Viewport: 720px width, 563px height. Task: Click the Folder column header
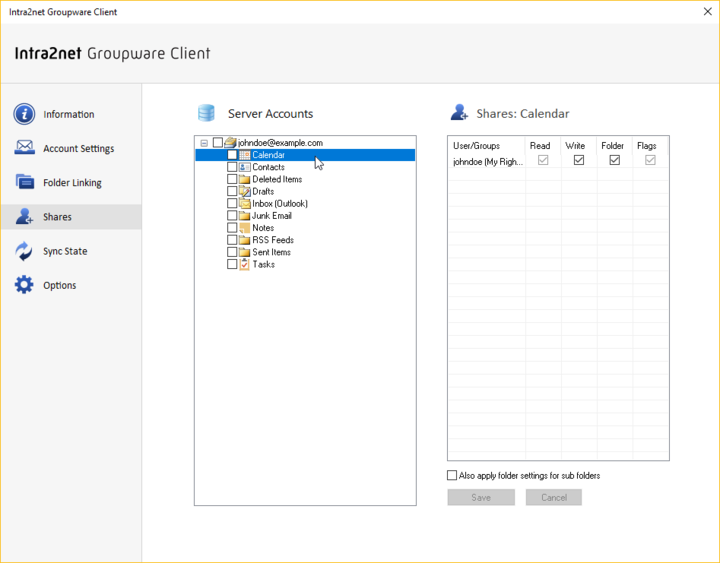point(612,146)
